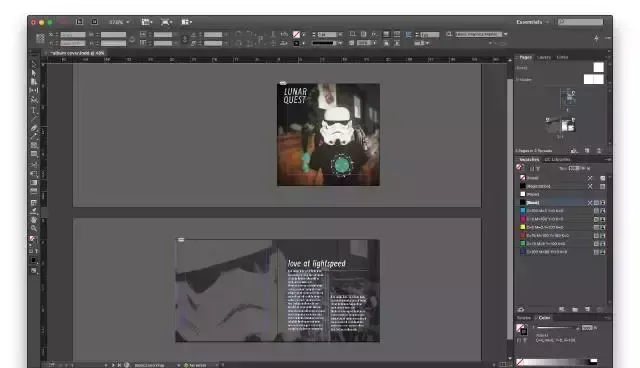Select the Rectangle Frame tool
Viewport: 640px width, 368px height.
point(34,145)
